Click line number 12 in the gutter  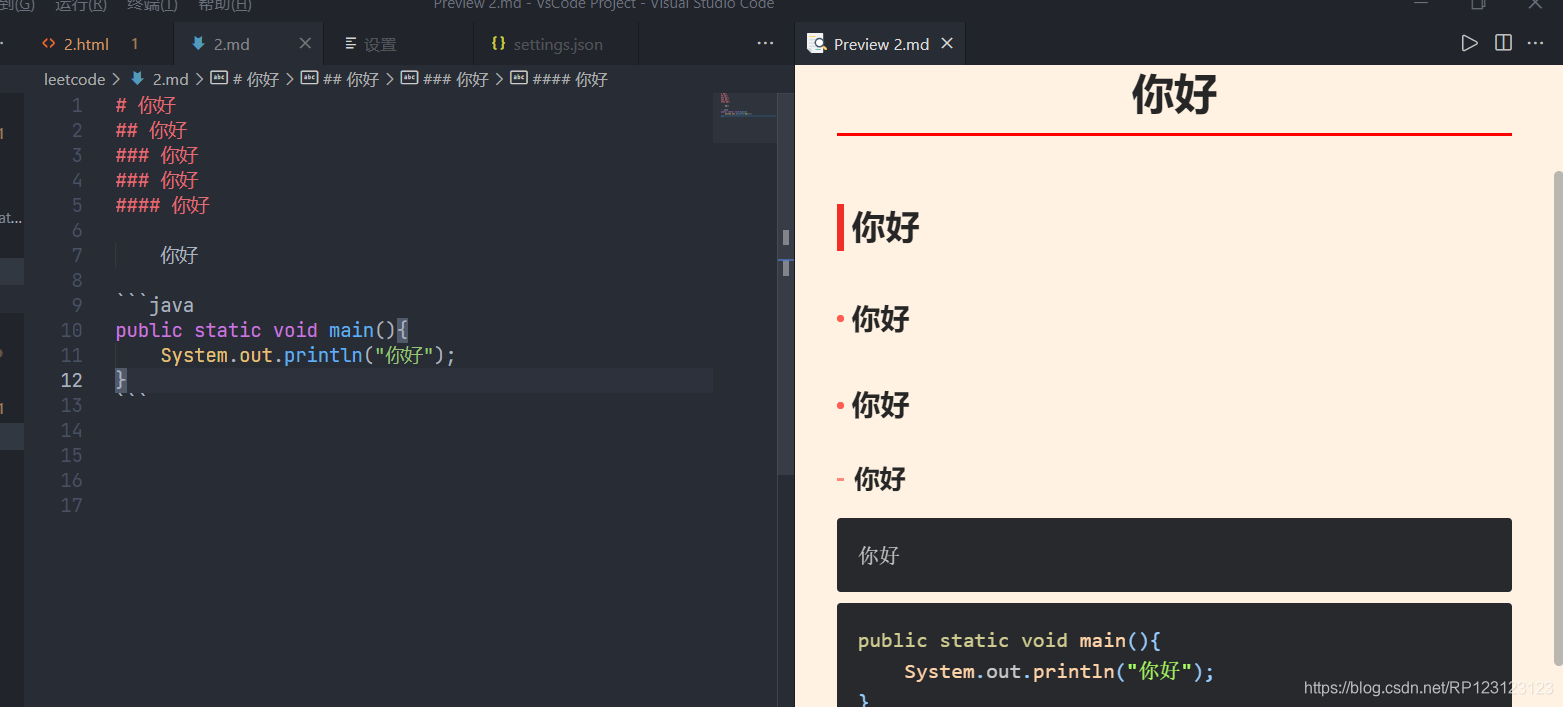[x=71, y=380]
